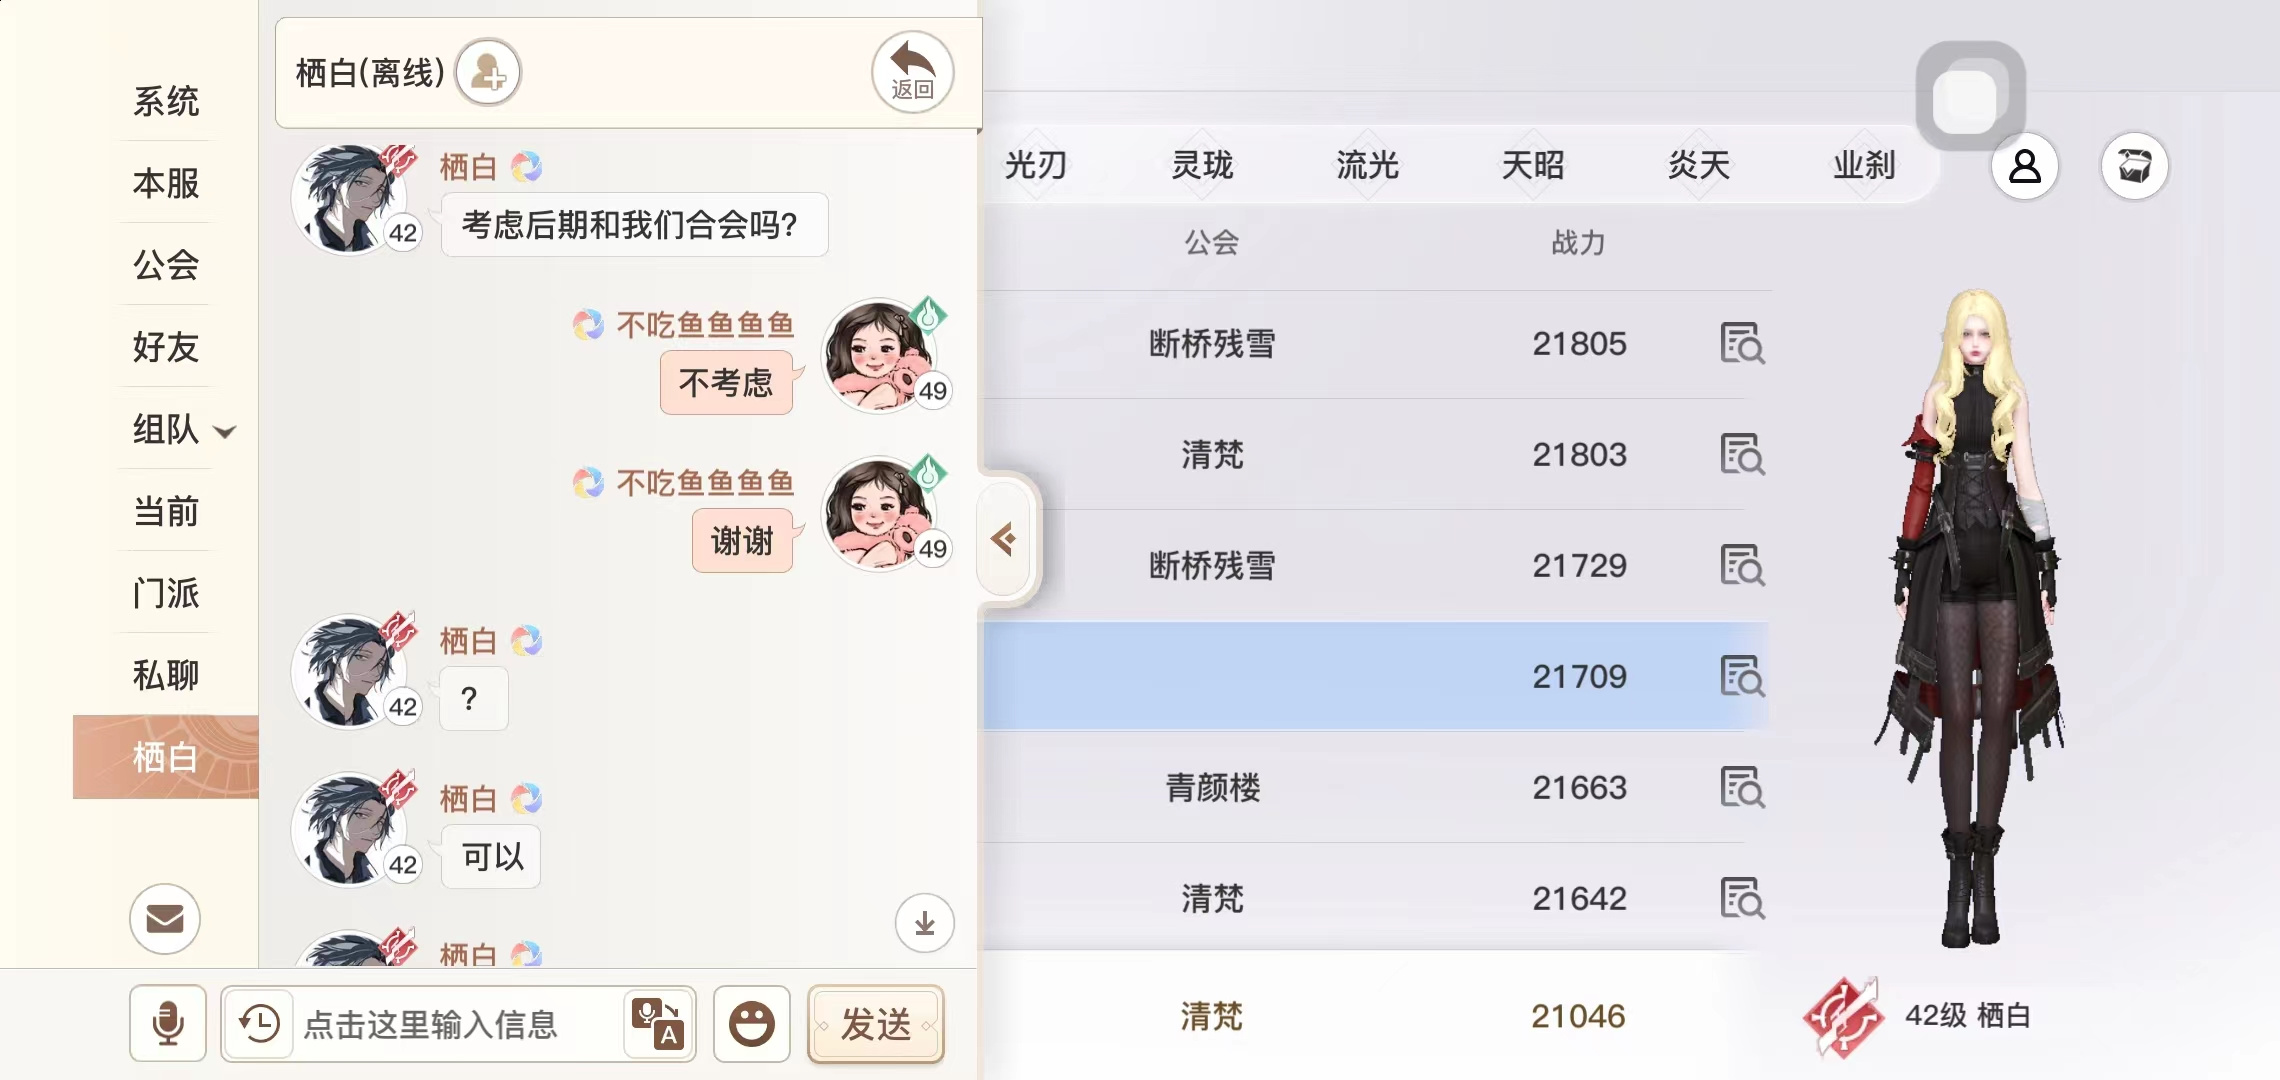The image size is (2280, 1080).
Task: Toggle voice-to-text translate icon
Action: click(x=657, y=1023)
